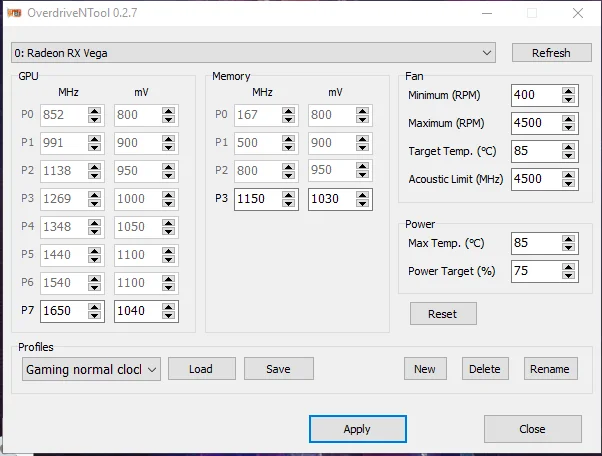Minimize the OverdriveNTool window
This screenshot has height=456, width=602.
(487, 13)
